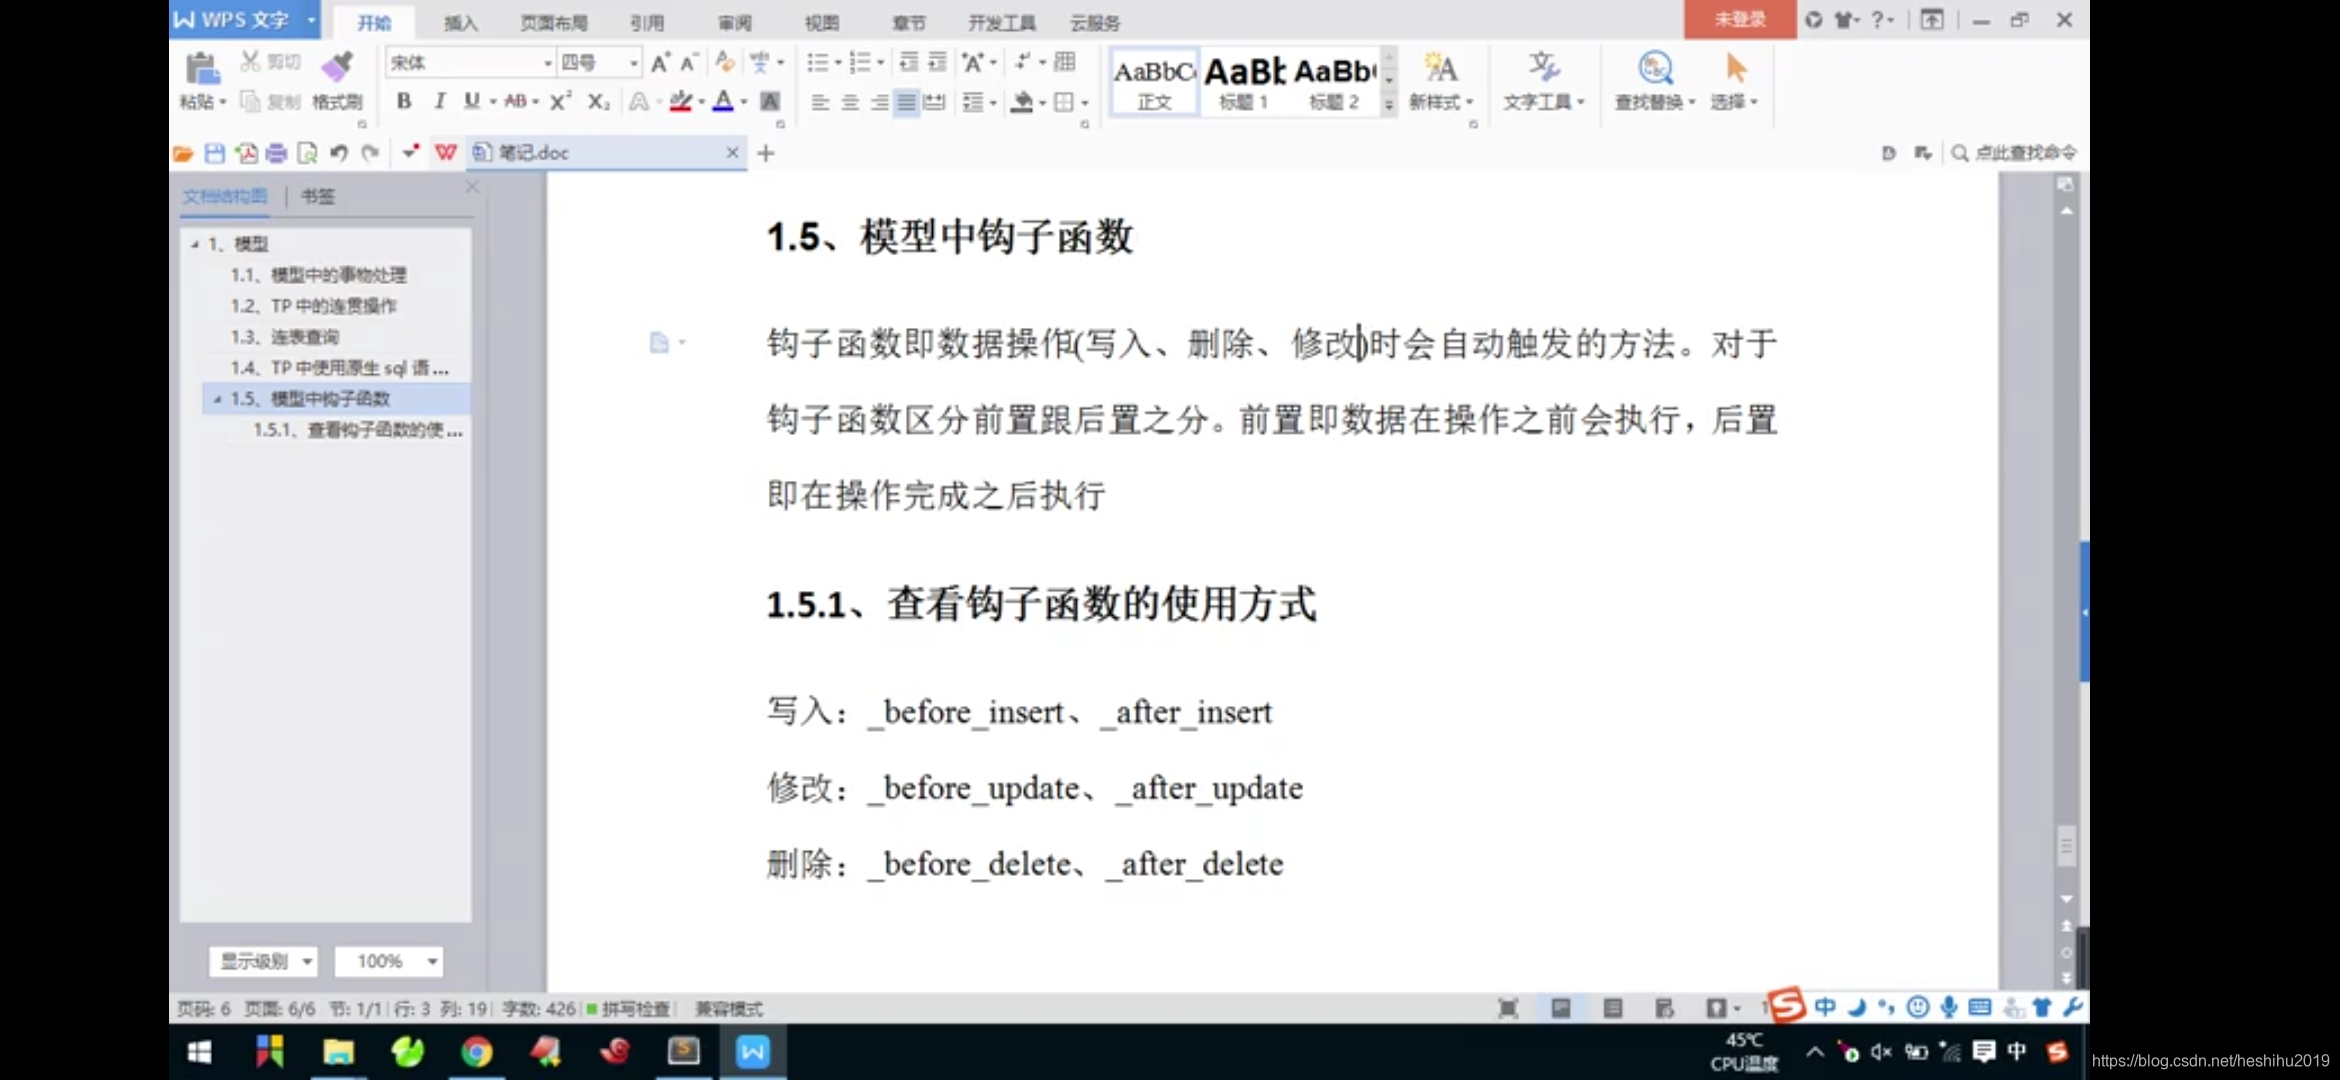Screen dimensions: 2340x1080
Task: Align text left
Action: 820,102
